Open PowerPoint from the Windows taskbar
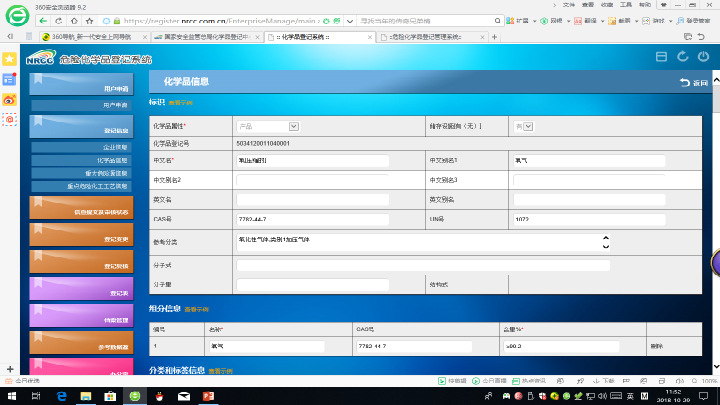The image size is (720, 405). coord(209,396)
